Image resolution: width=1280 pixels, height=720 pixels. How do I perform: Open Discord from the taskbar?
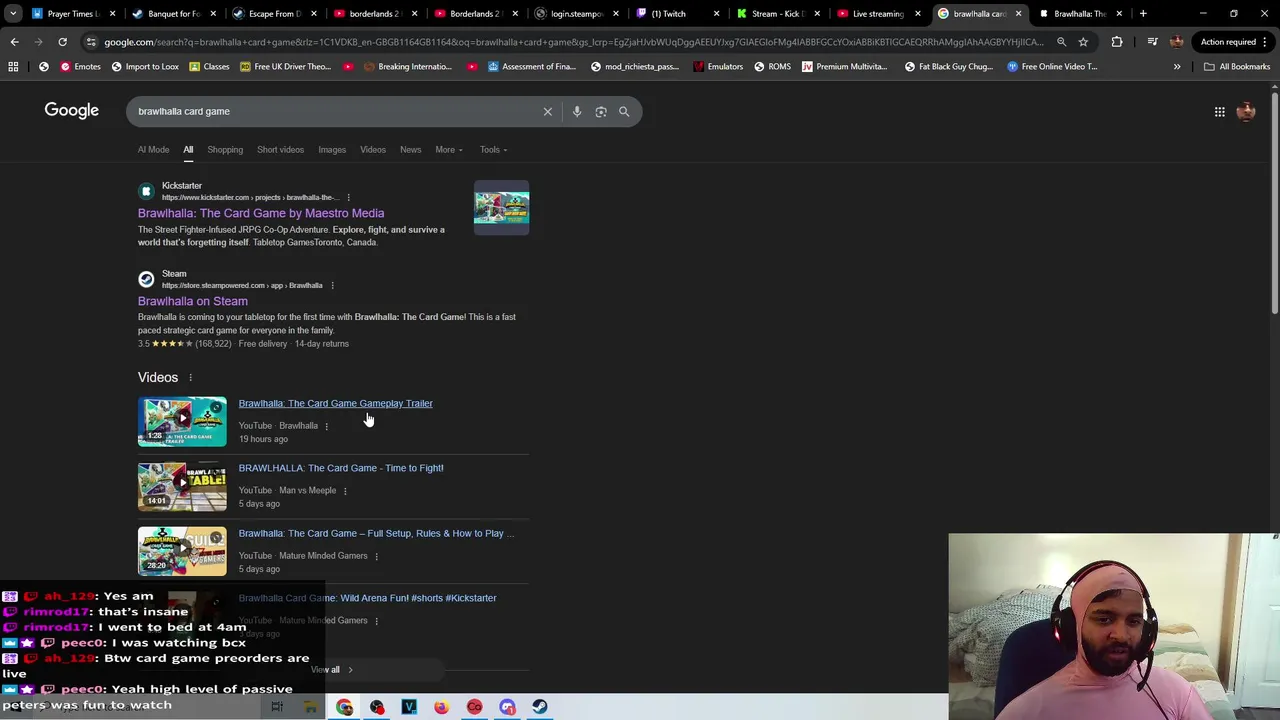pyautogui.click(x=507, y=707)
